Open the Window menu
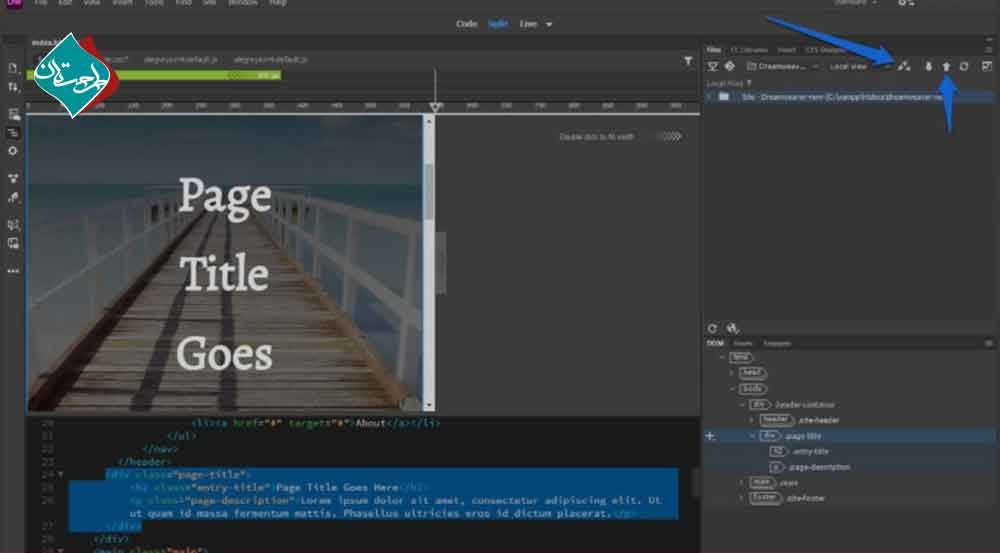This screenshot has width=1000, height=553. (x=243, y=3)
